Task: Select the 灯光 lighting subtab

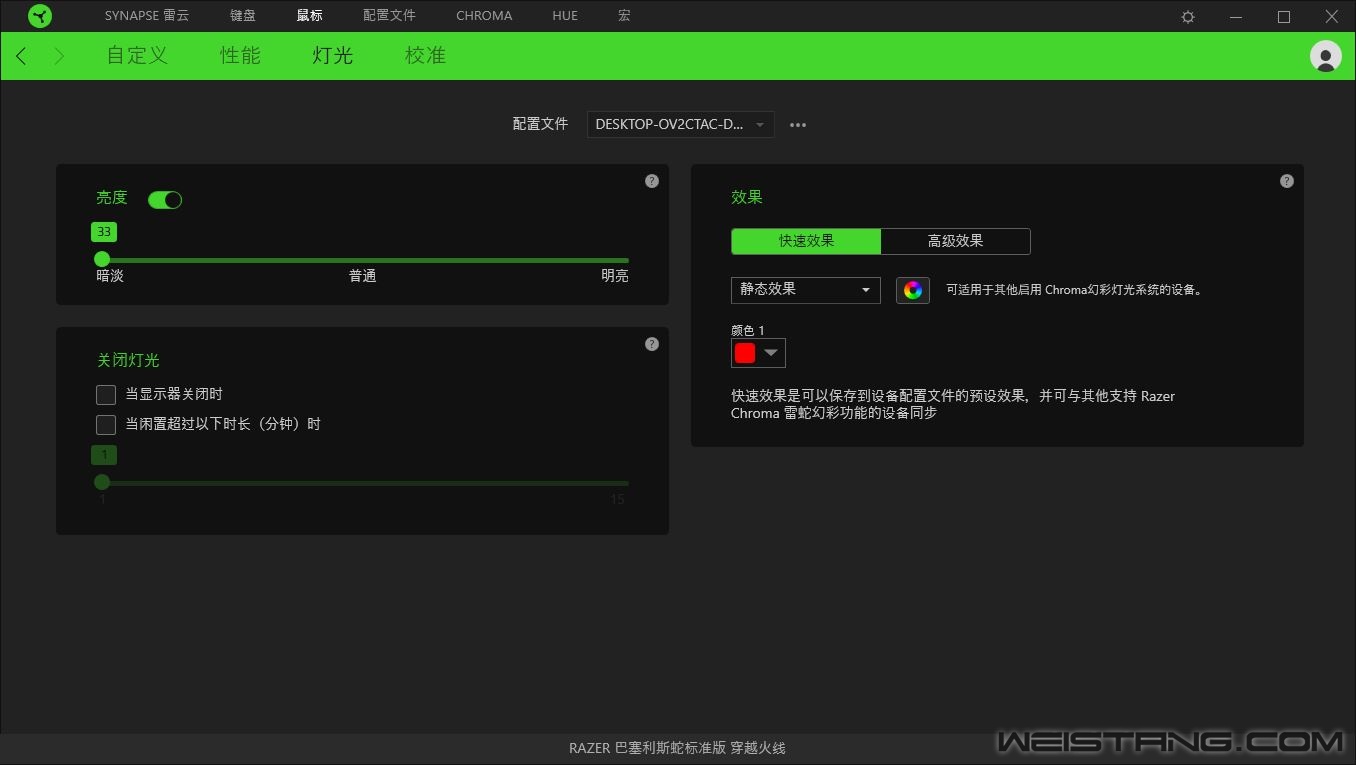Action: (x=333, y=56)
